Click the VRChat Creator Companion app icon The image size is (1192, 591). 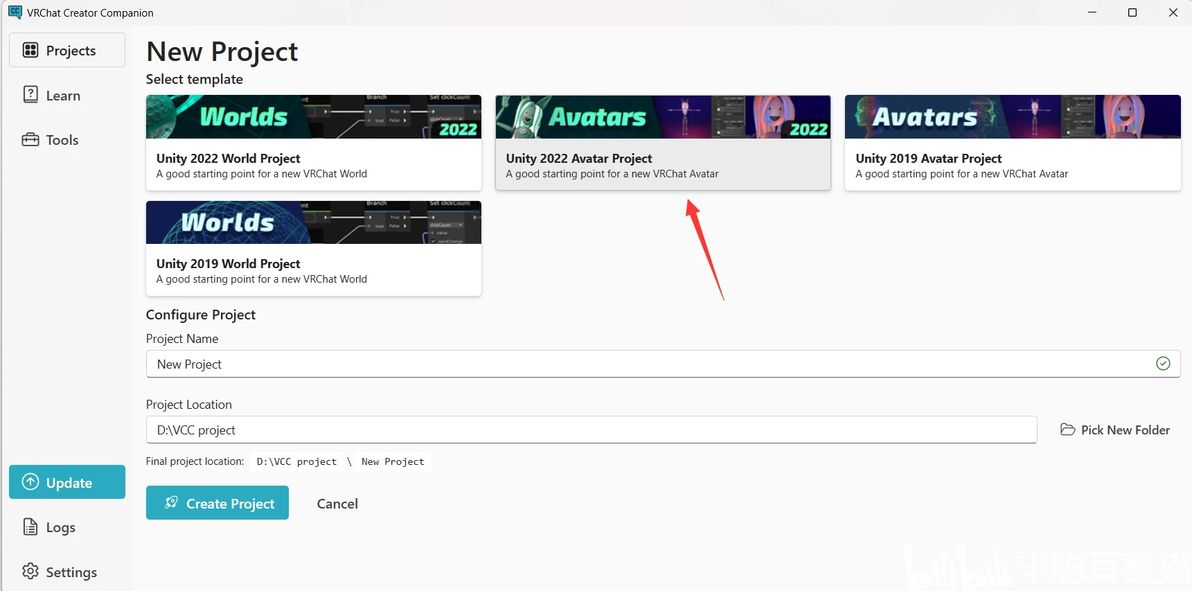point(14,12)
